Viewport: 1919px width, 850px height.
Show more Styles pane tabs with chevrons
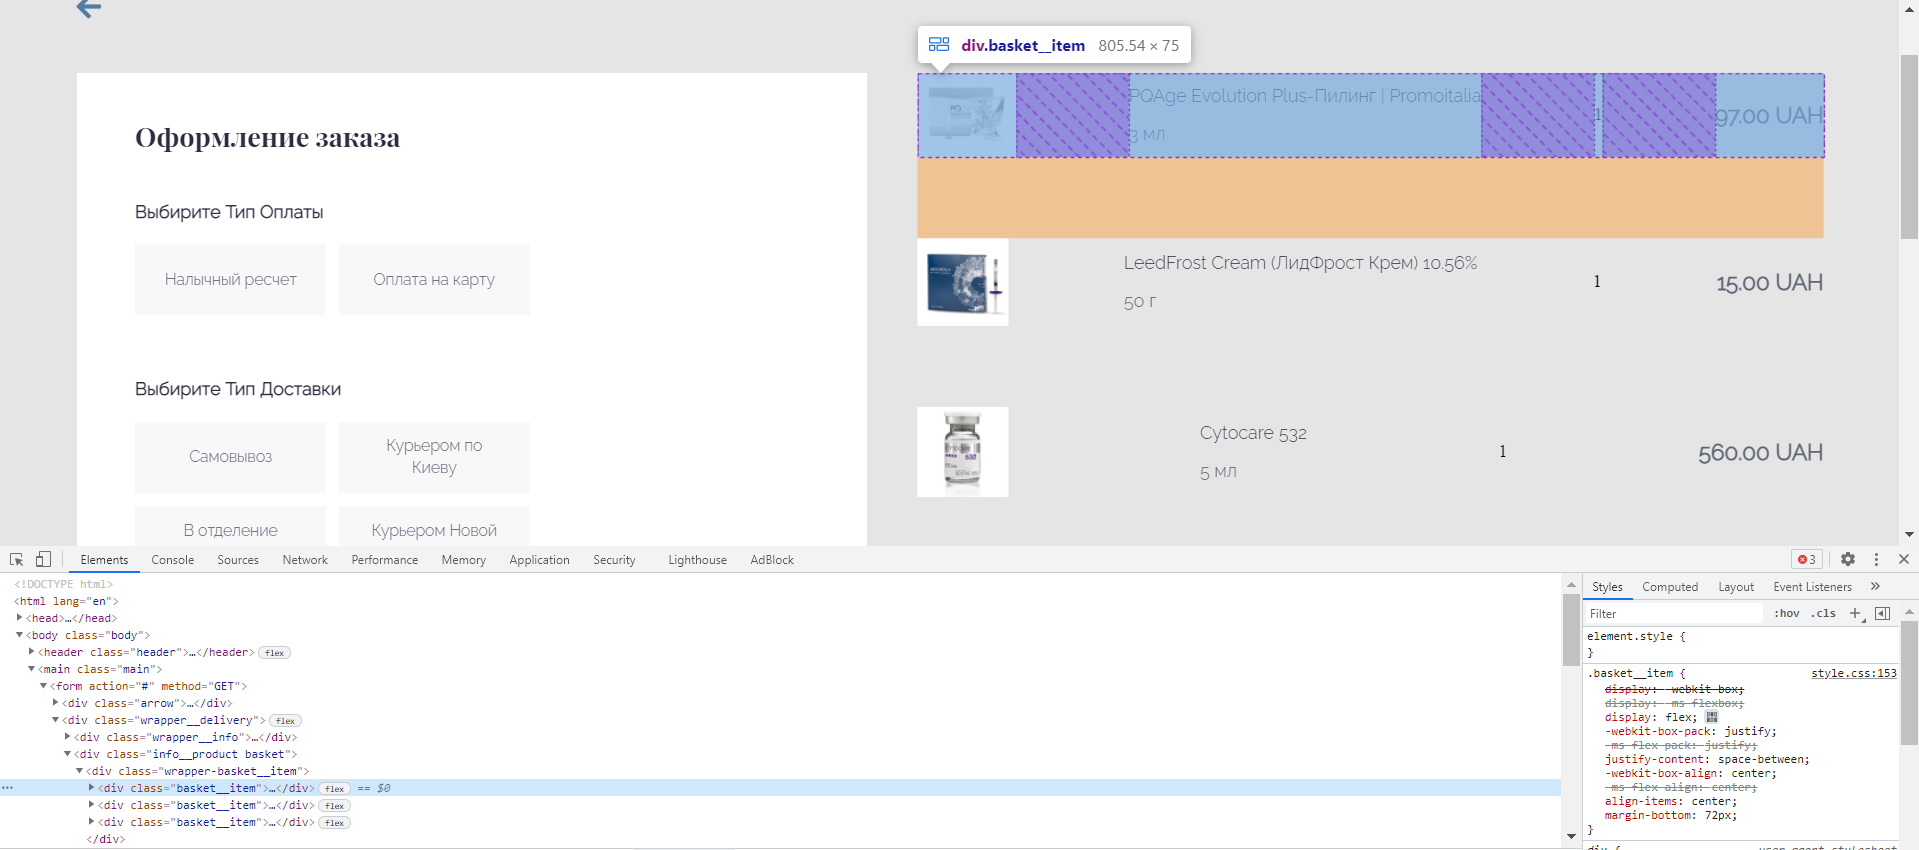click(1875, 587)
